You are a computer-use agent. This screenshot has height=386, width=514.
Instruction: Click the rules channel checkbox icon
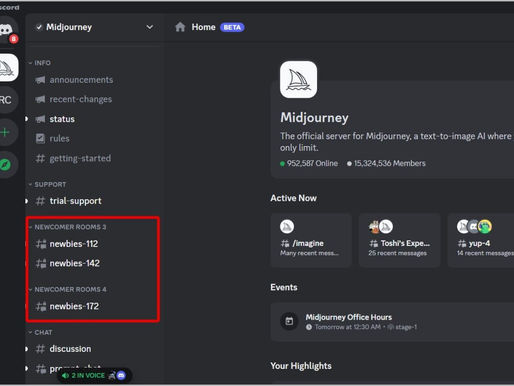(40, 138)
